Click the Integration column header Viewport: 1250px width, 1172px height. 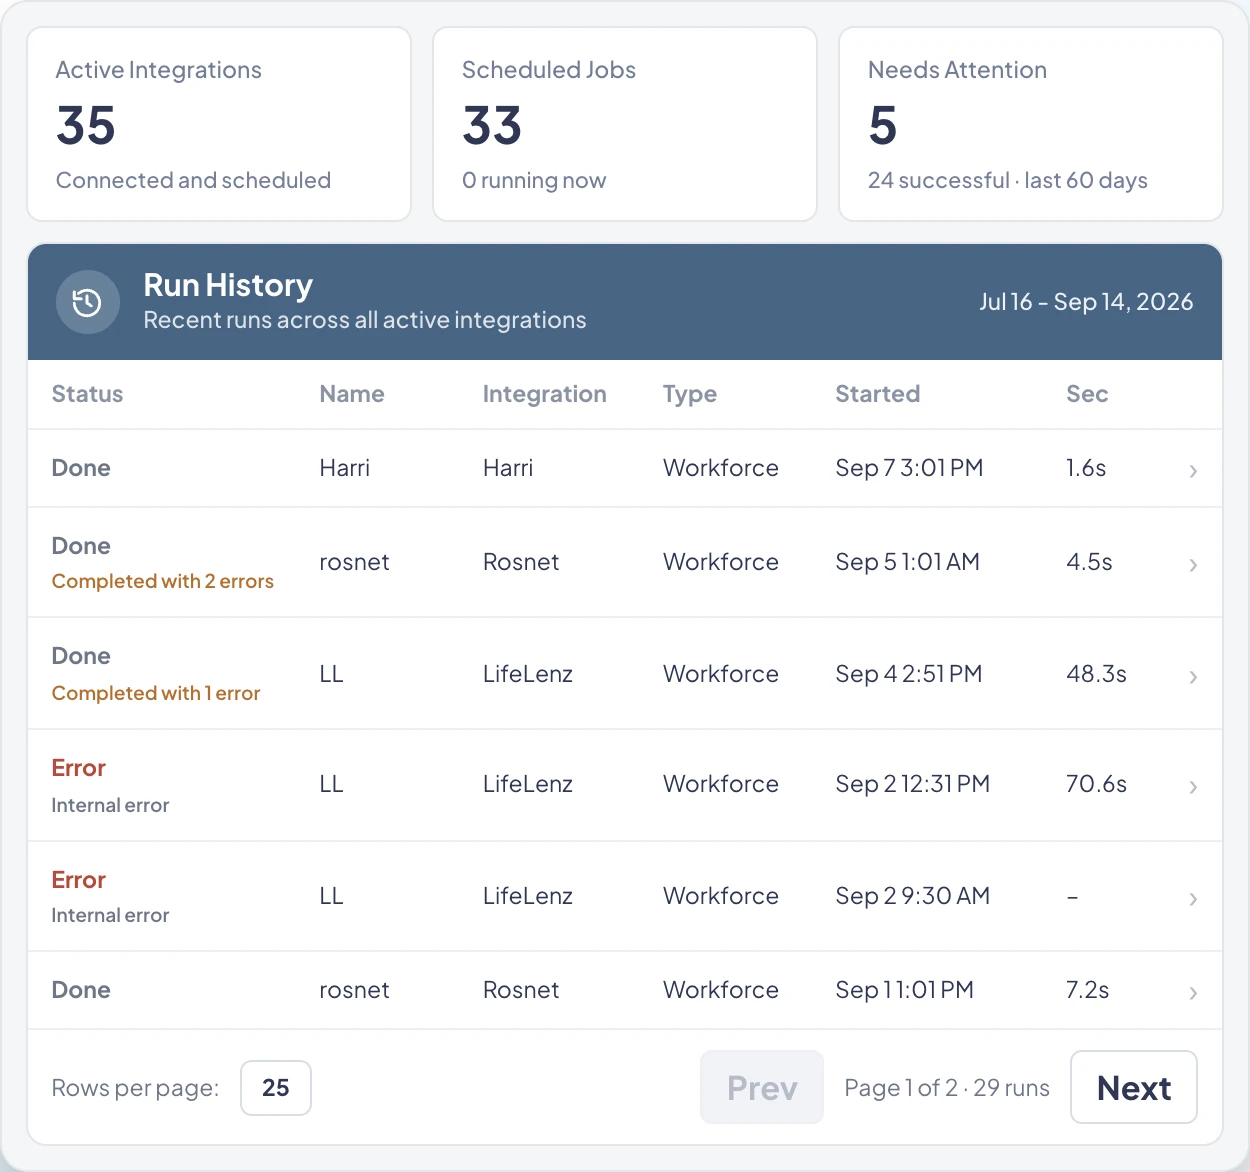(545, 394)
